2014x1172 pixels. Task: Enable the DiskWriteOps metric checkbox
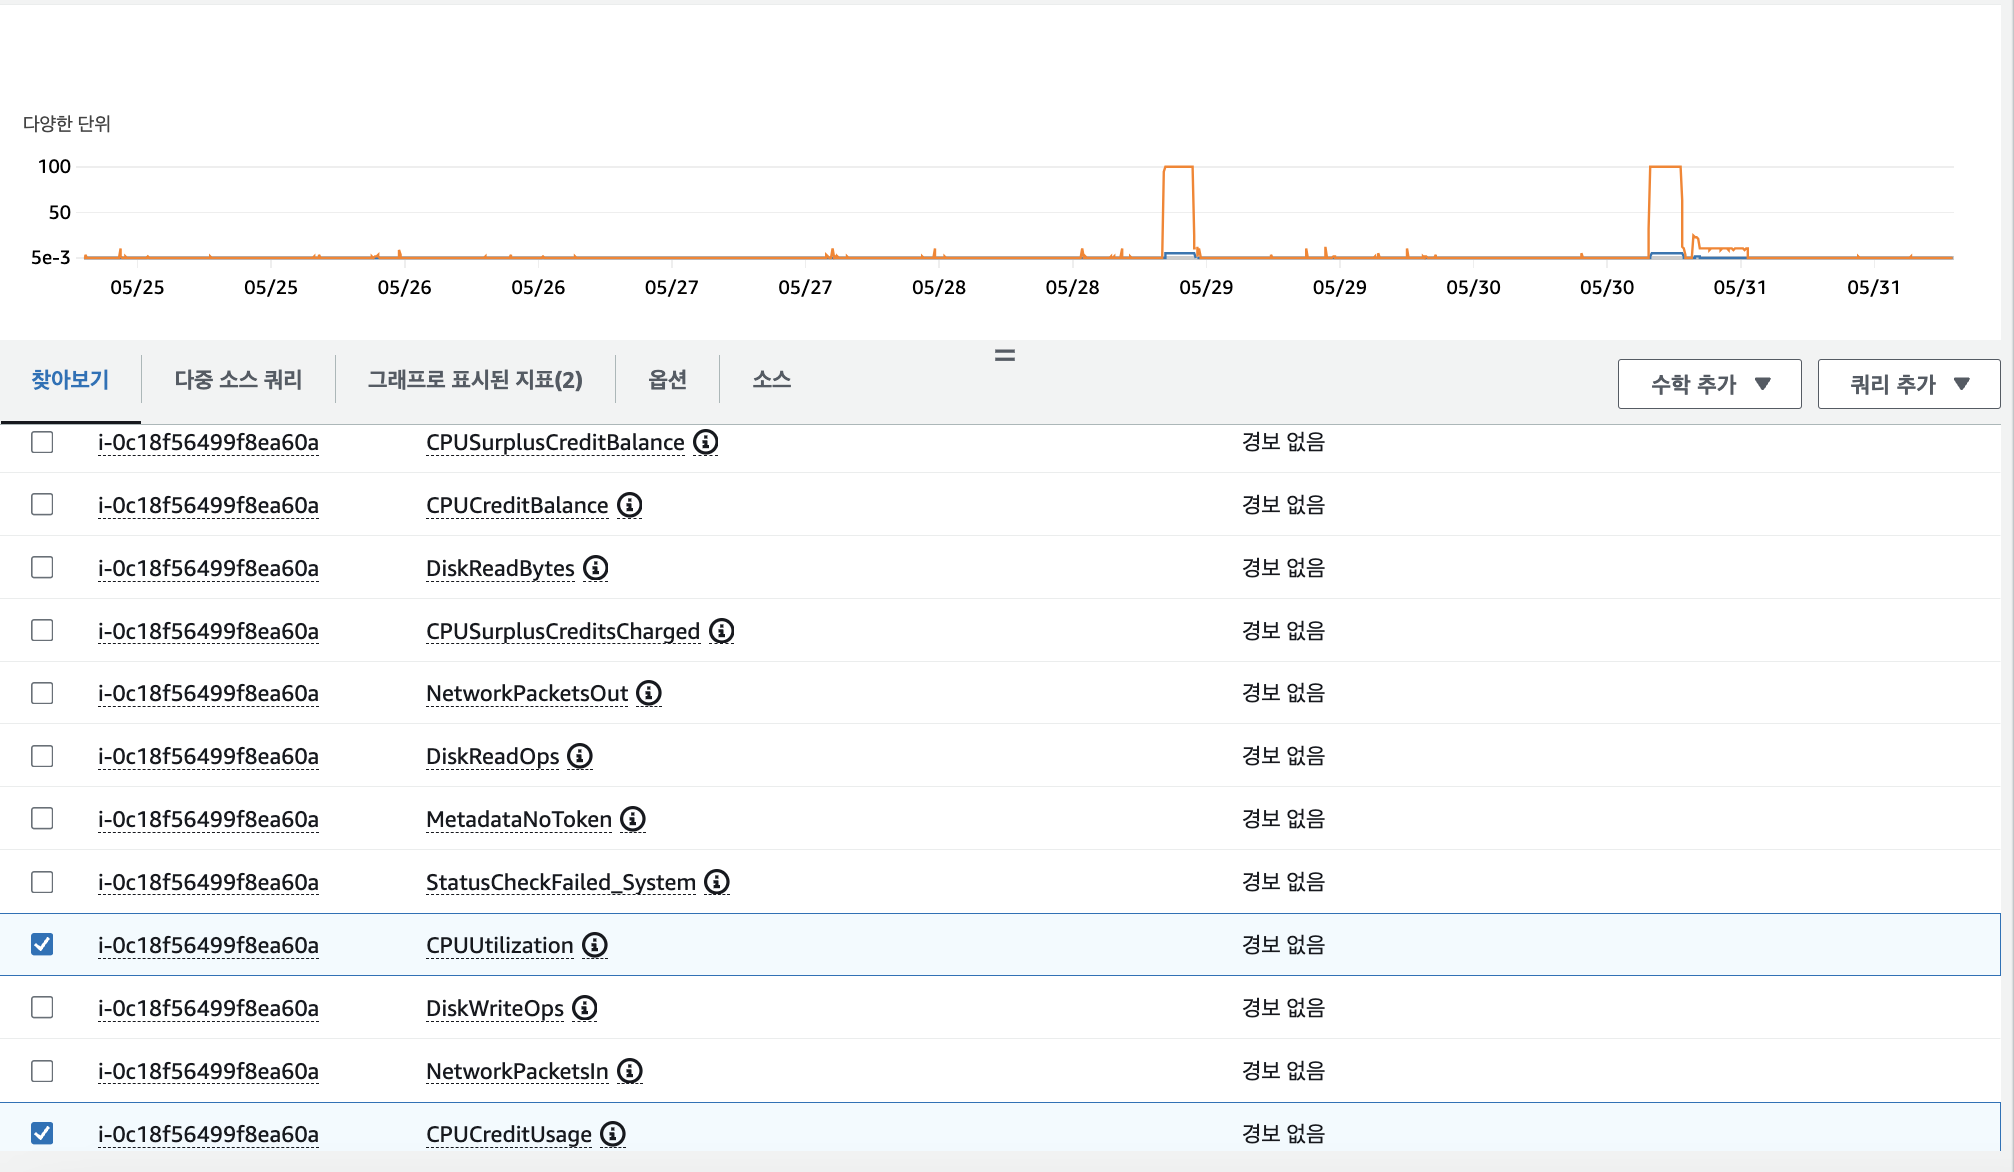click(x=42, y=1008)
